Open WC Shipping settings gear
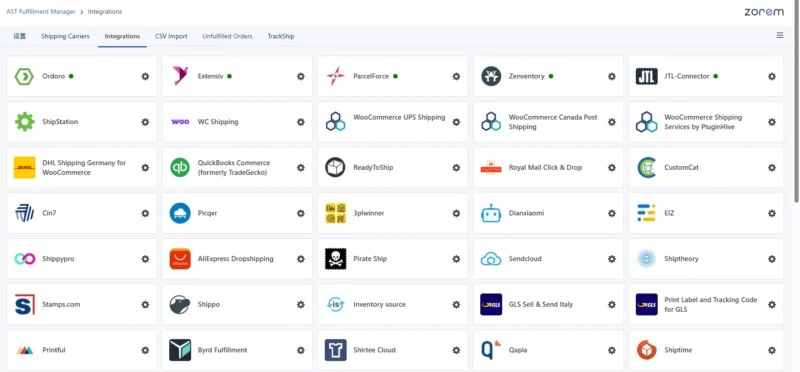This screenshot has width=800, height=372. 301,122
